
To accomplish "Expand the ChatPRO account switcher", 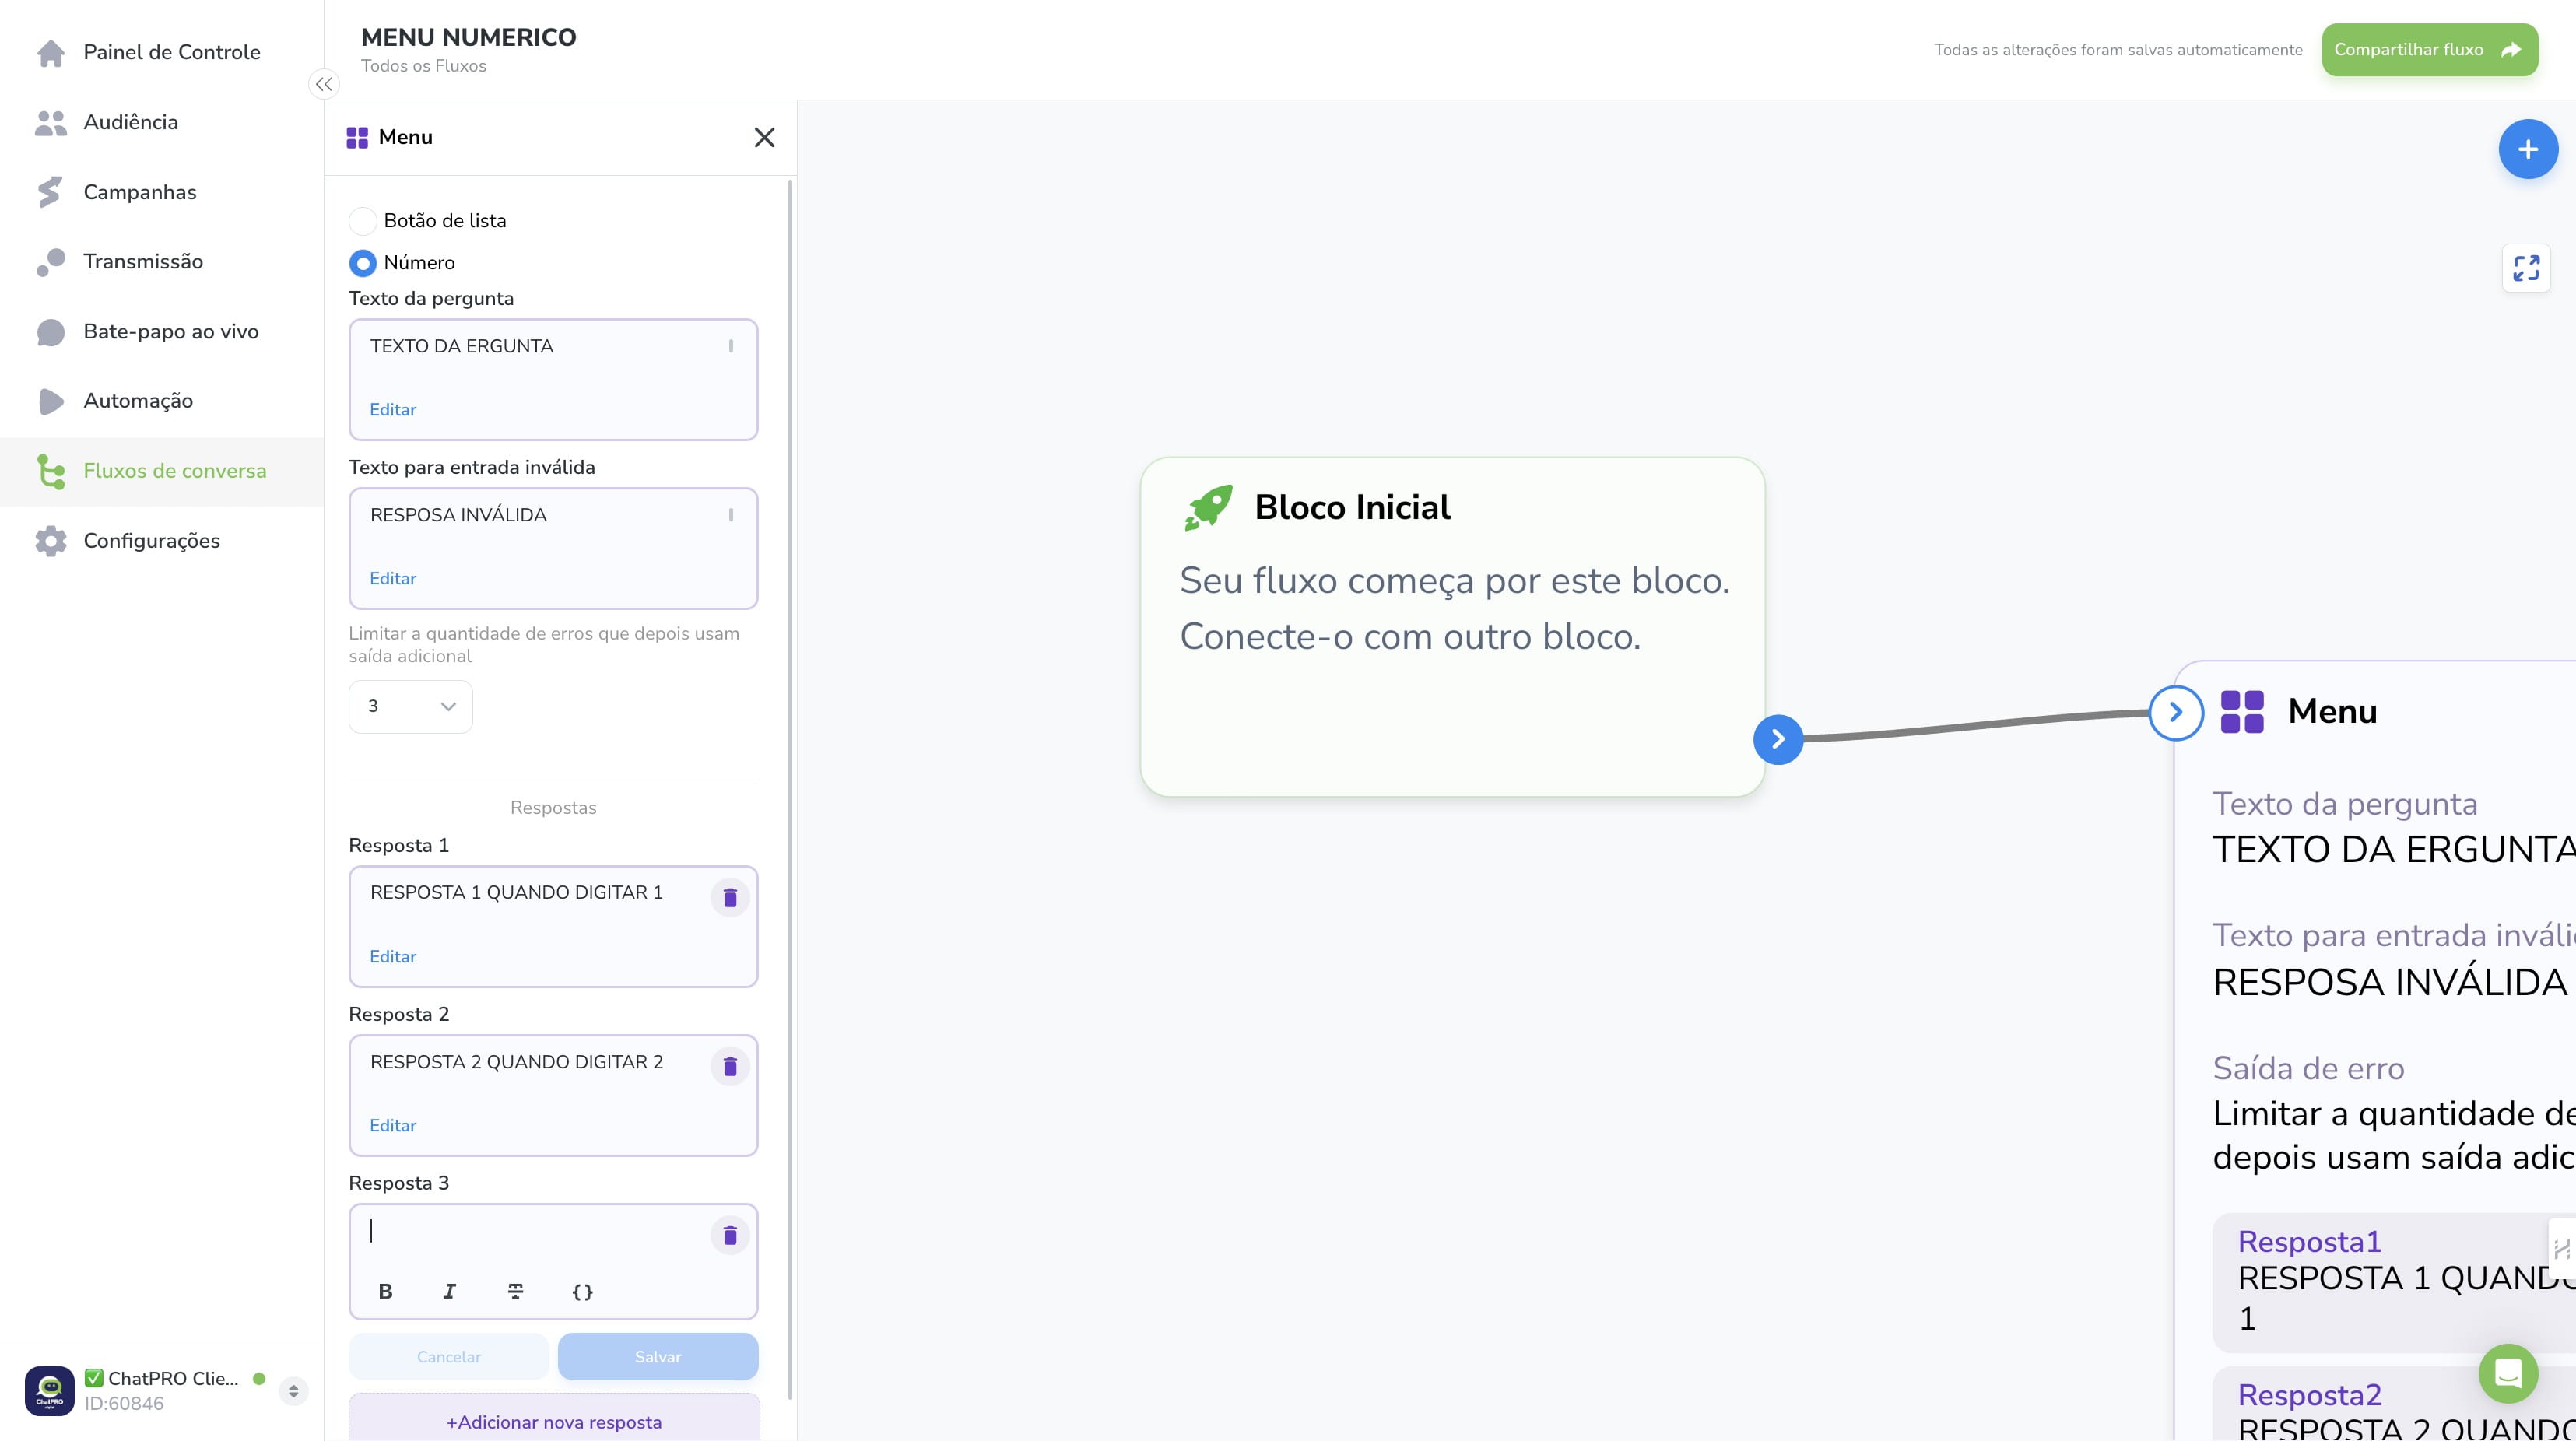I will 293,1390.
